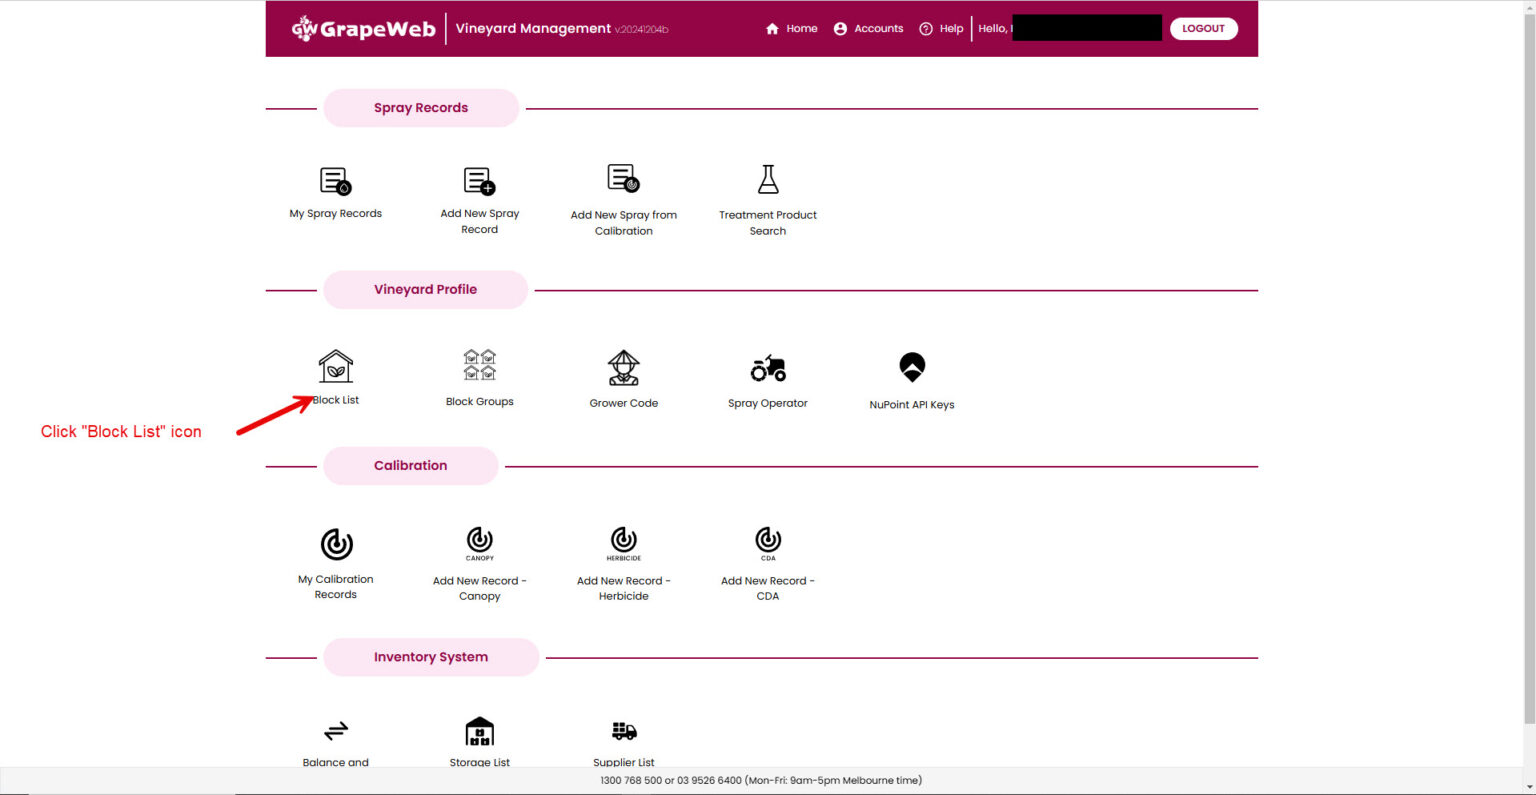This screenshot has width=1536, height=795.
Task: Open Treatment Product Search flask icon
Action: point(767,179)
